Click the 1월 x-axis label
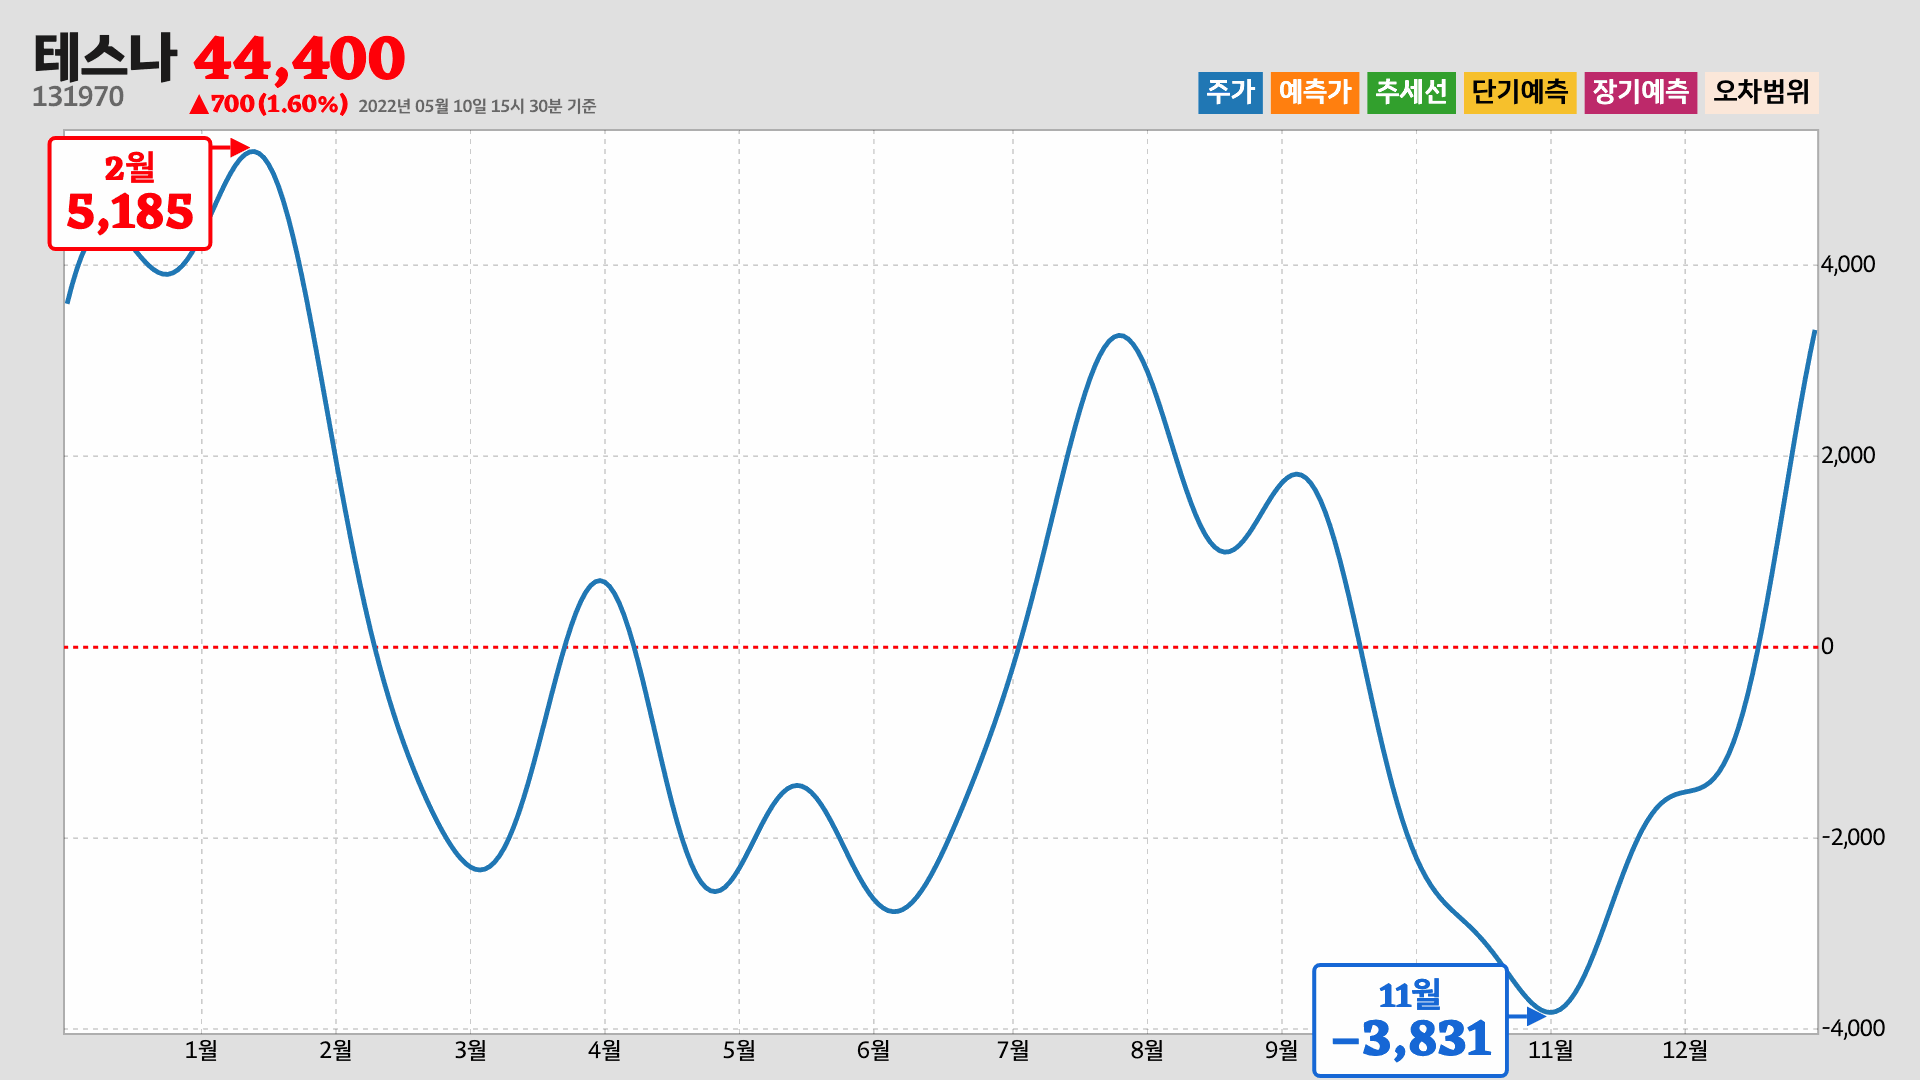The width and height of the screenshot is (1920, 1080). click(201, 1050)
